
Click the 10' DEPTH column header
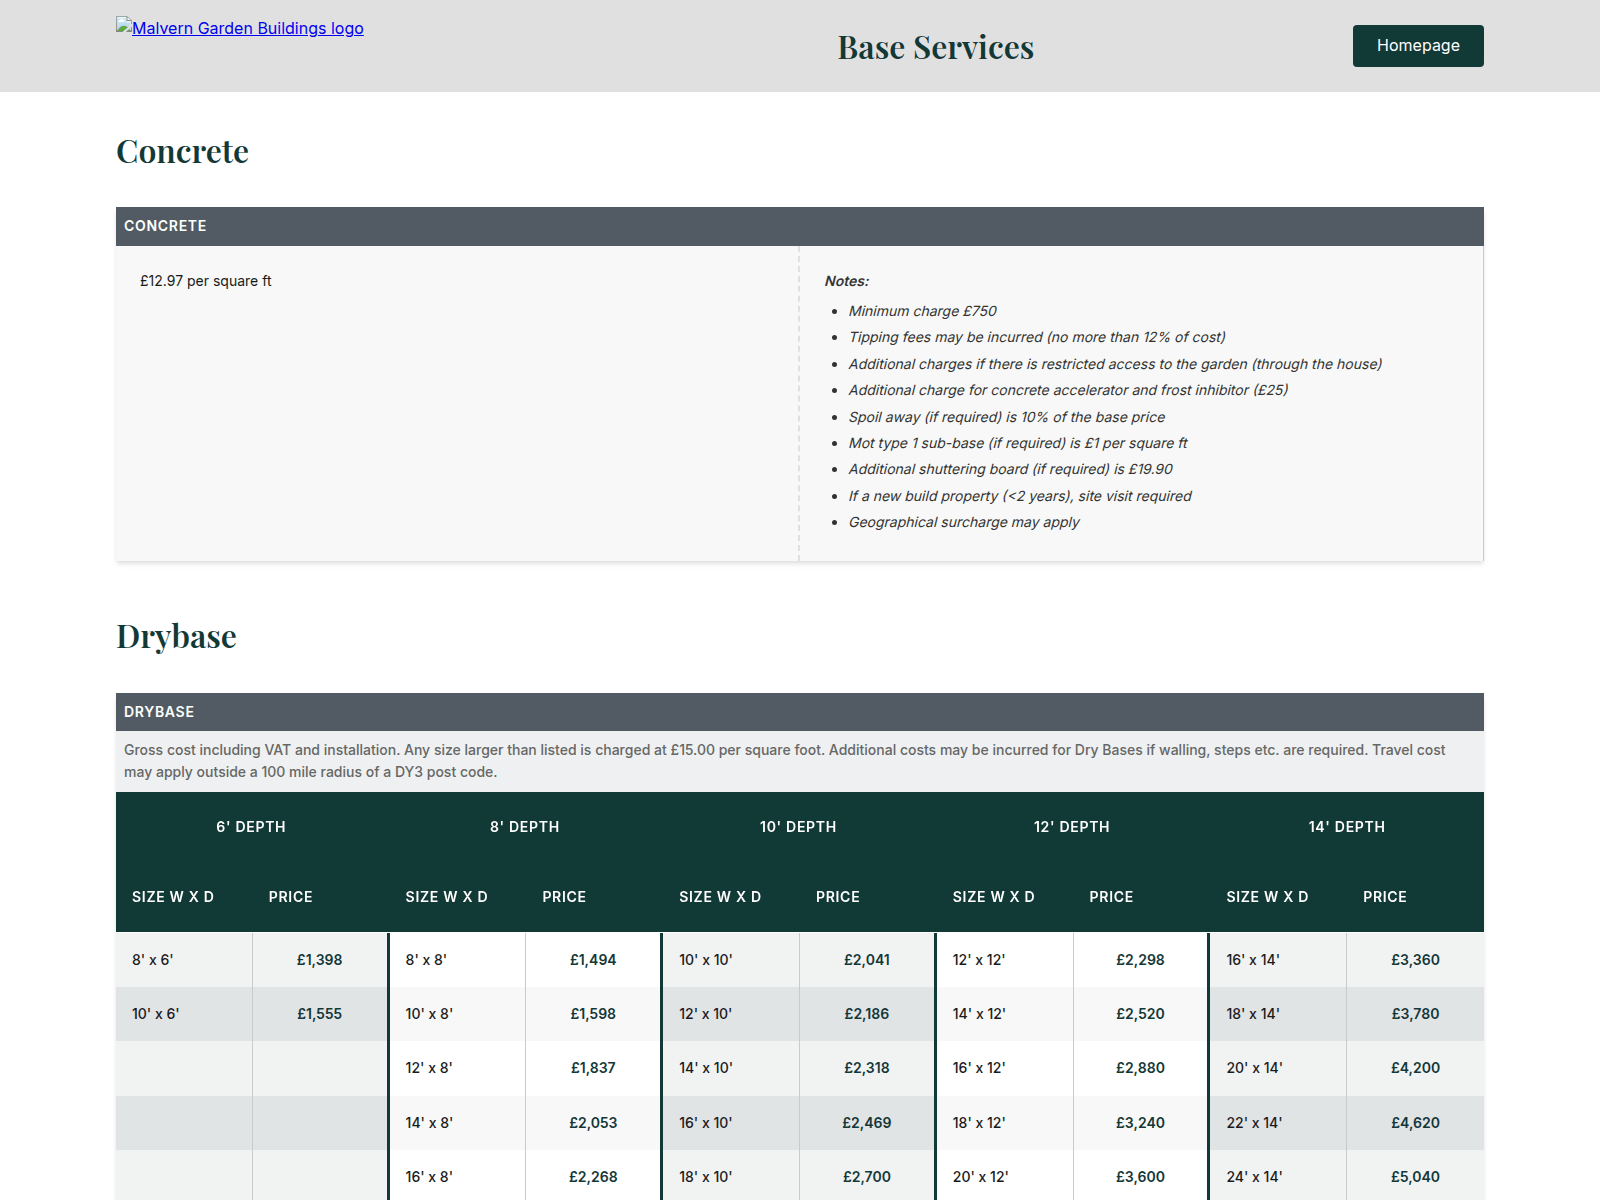[x=798, y=827]
